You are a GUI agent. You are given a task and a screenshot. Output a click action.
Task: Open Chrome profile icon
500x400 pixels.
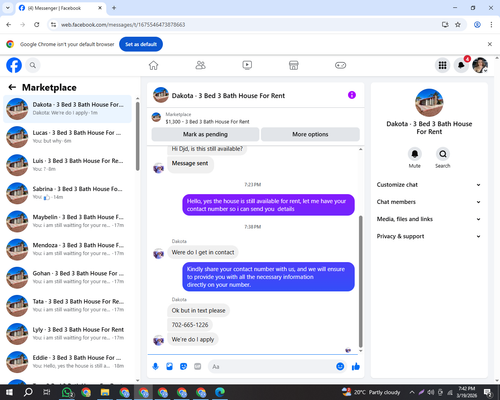click(477, 25)
